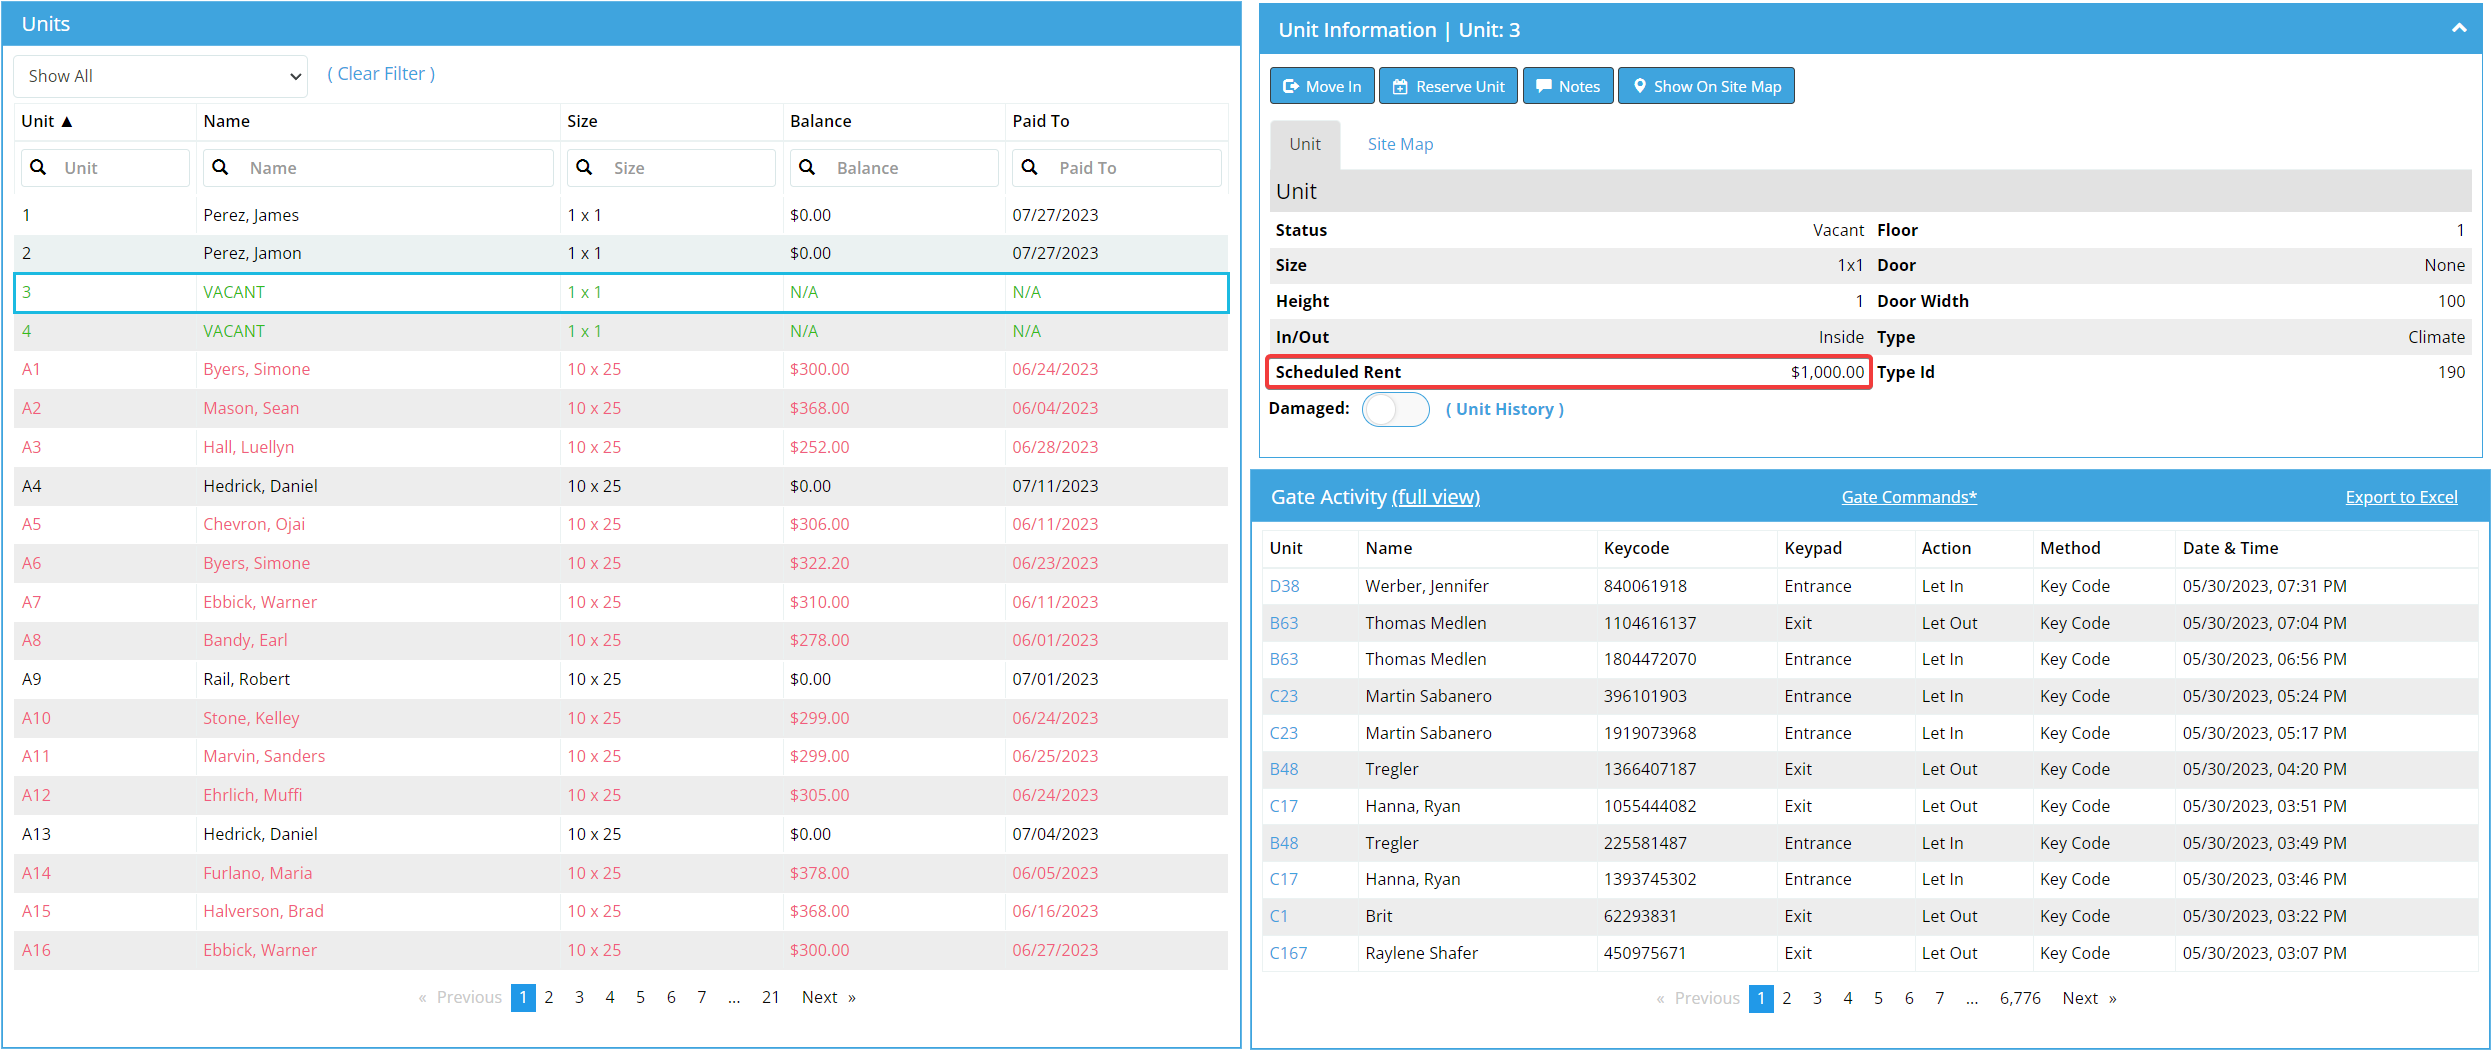Click the Size search input field
Viewport: 2492px width, 1051px height.
(x=671, y=167)
